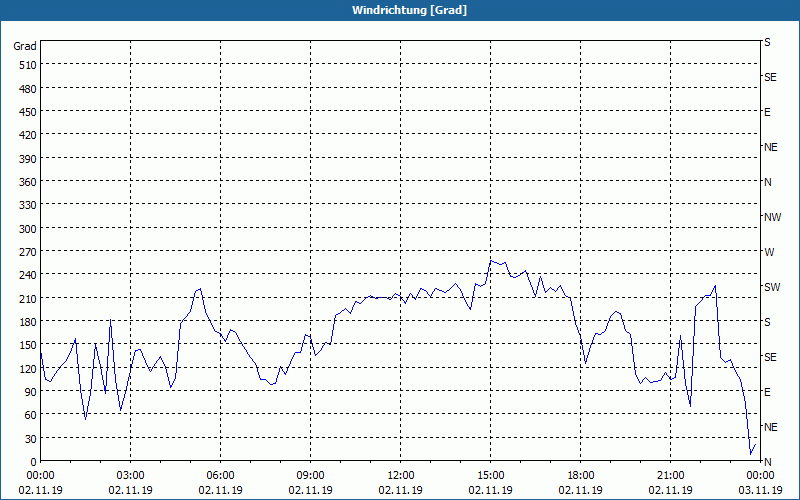
Task: Select the 180 y-axis value
Action: tap(28, 322)
